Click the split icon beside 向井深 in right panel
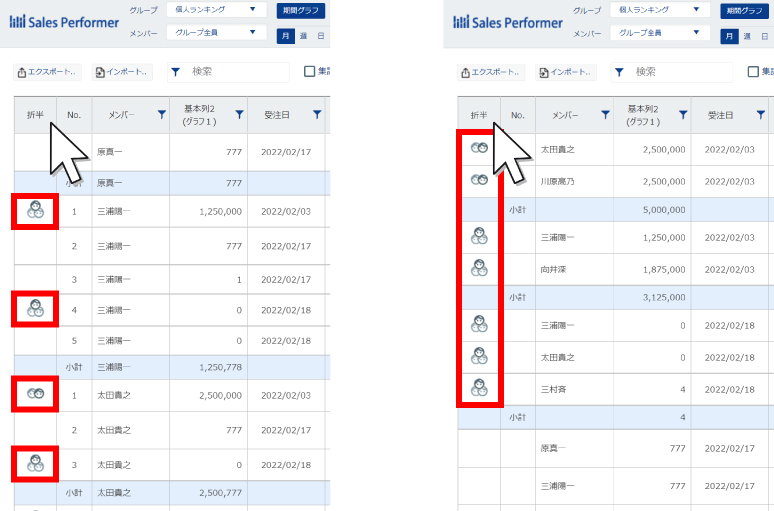Image resolution: width=774 pixels, height=511 pixels. pyautogui.click(x=479, y=267)
